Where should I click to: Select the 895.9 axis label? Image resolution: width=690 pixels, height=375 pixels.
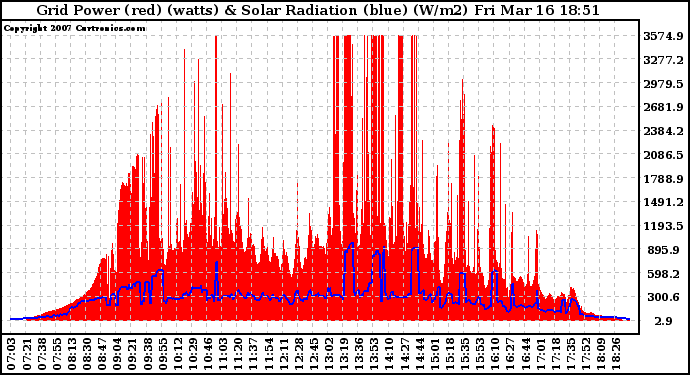click(x=663, y=250)
